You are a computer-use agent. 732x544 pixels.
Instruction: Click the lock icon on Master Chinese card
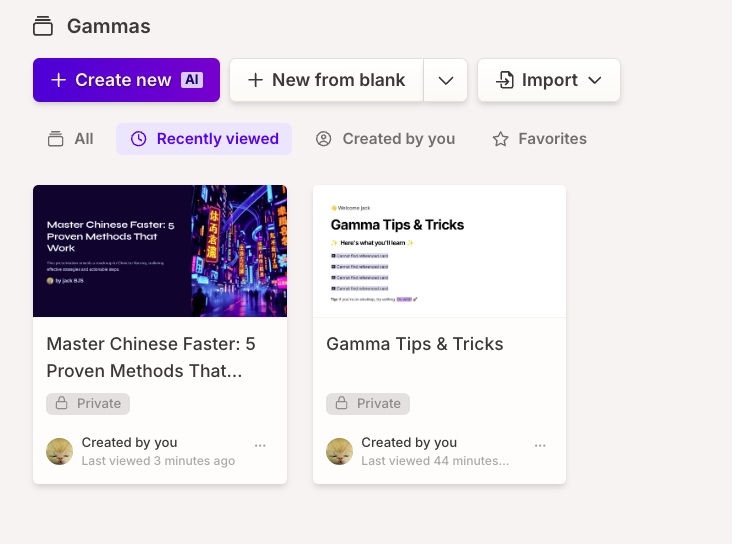click(x=62, y=403)
